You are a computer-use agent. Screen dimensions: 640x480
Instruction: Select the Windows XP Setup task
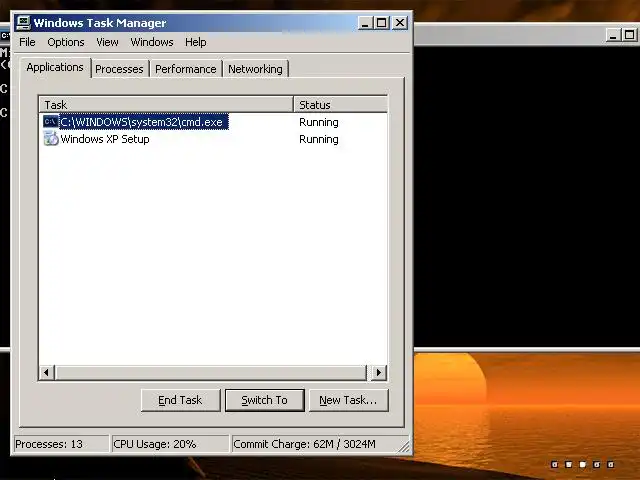[105, 139]
